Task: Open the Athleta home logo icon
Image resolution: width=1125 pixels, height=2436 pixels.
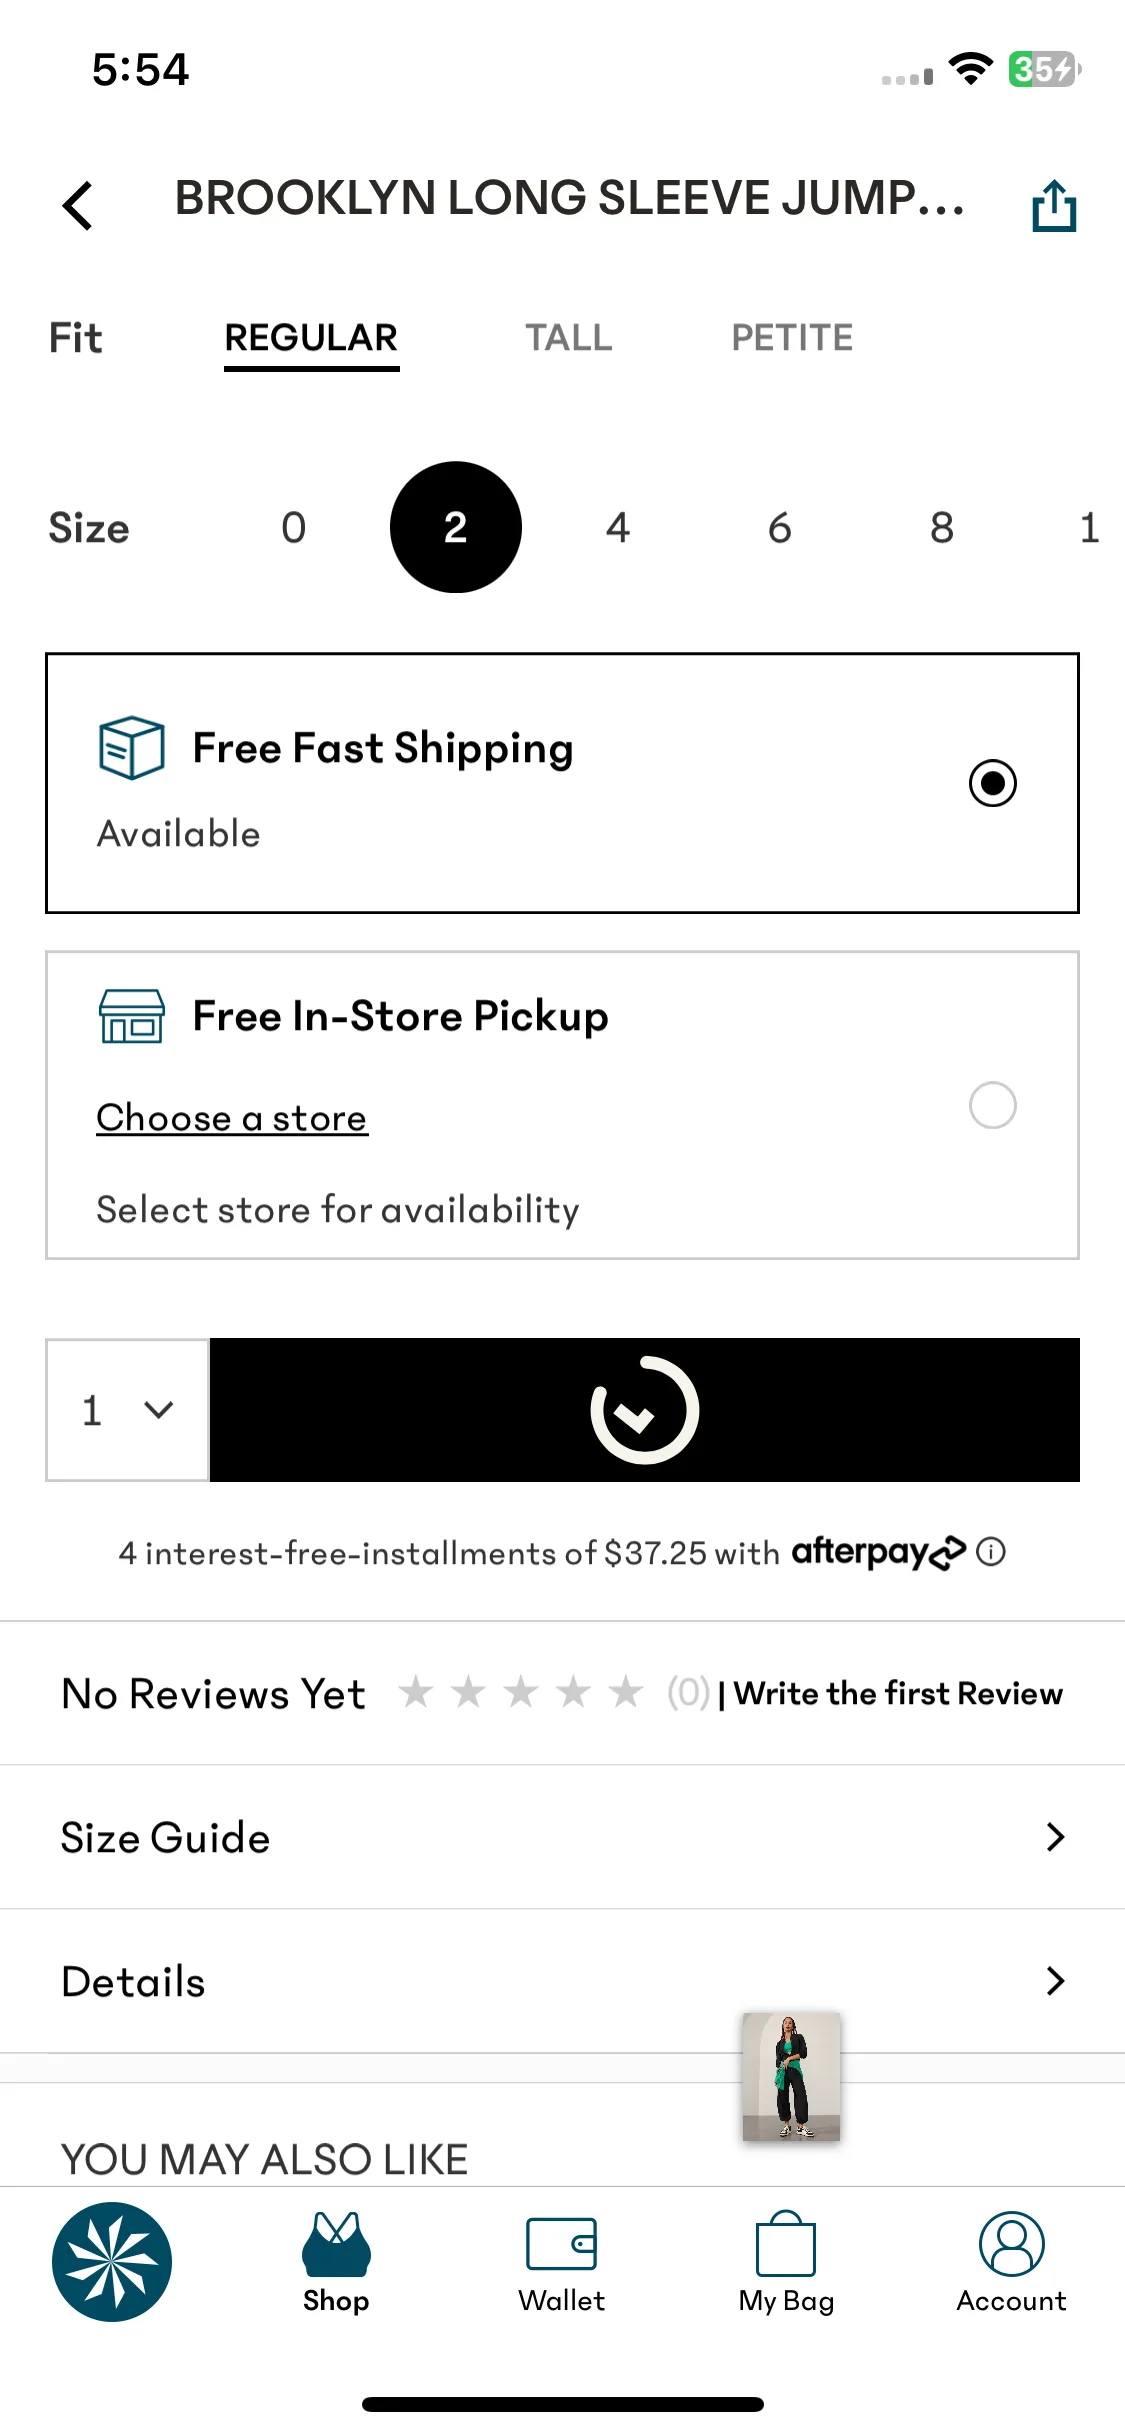Action: click(112, 2262)
